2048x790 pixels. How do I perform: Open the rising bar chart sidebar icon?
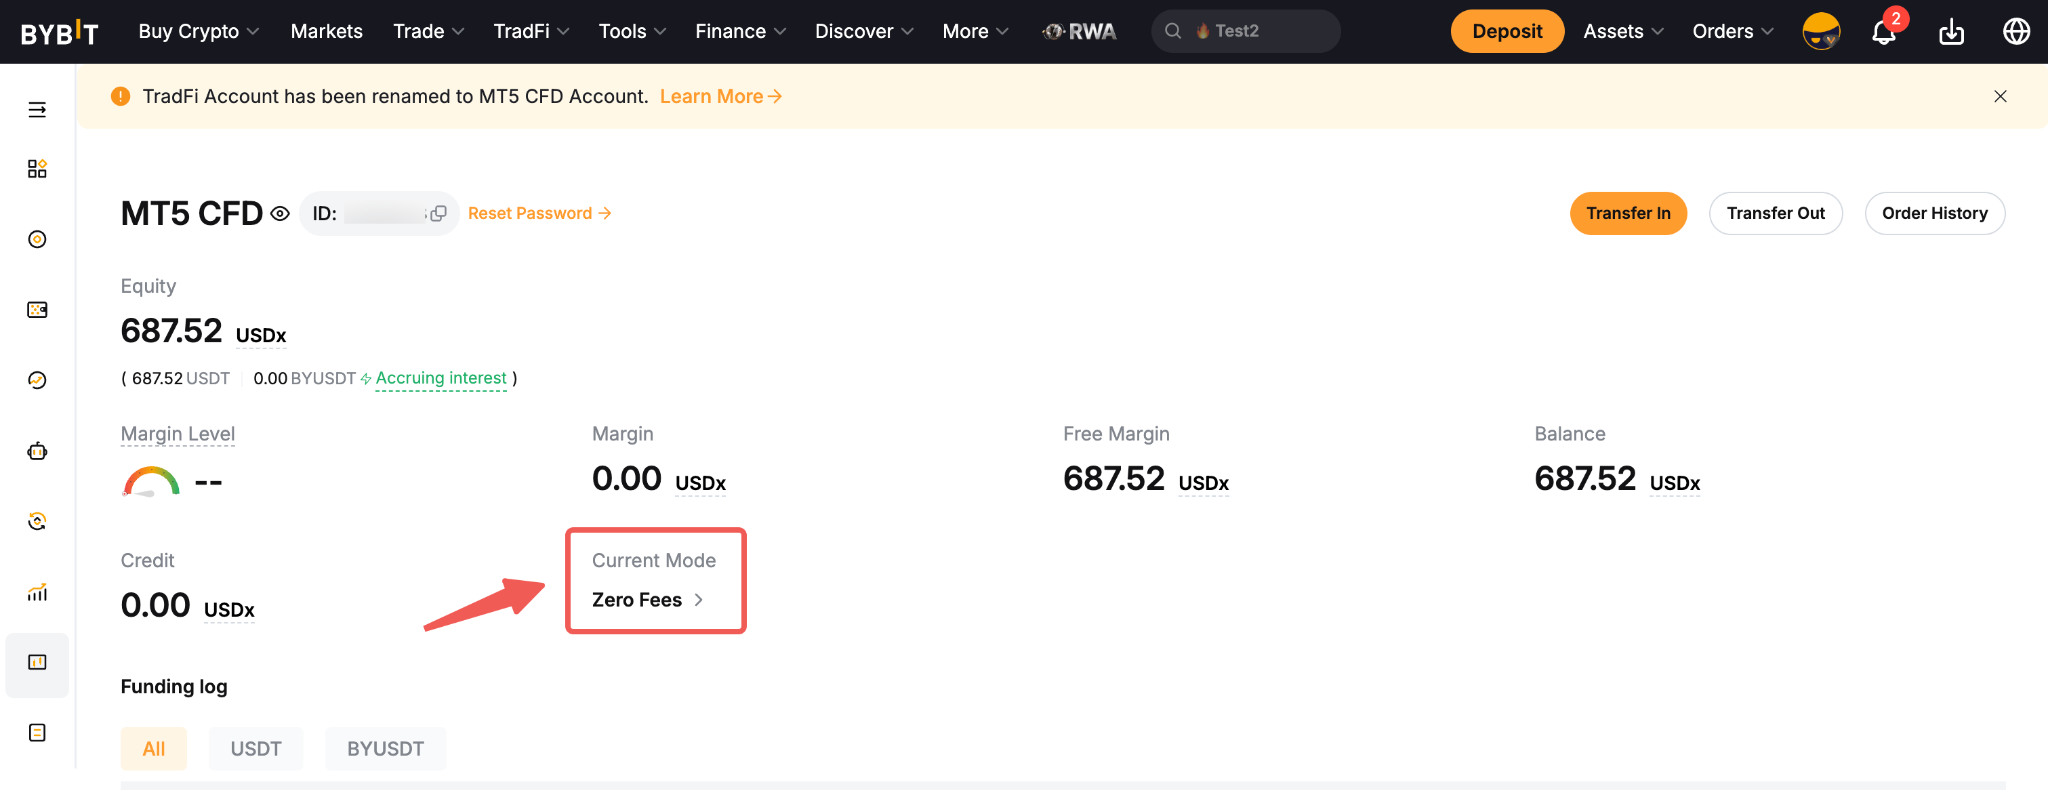point(37,592)
